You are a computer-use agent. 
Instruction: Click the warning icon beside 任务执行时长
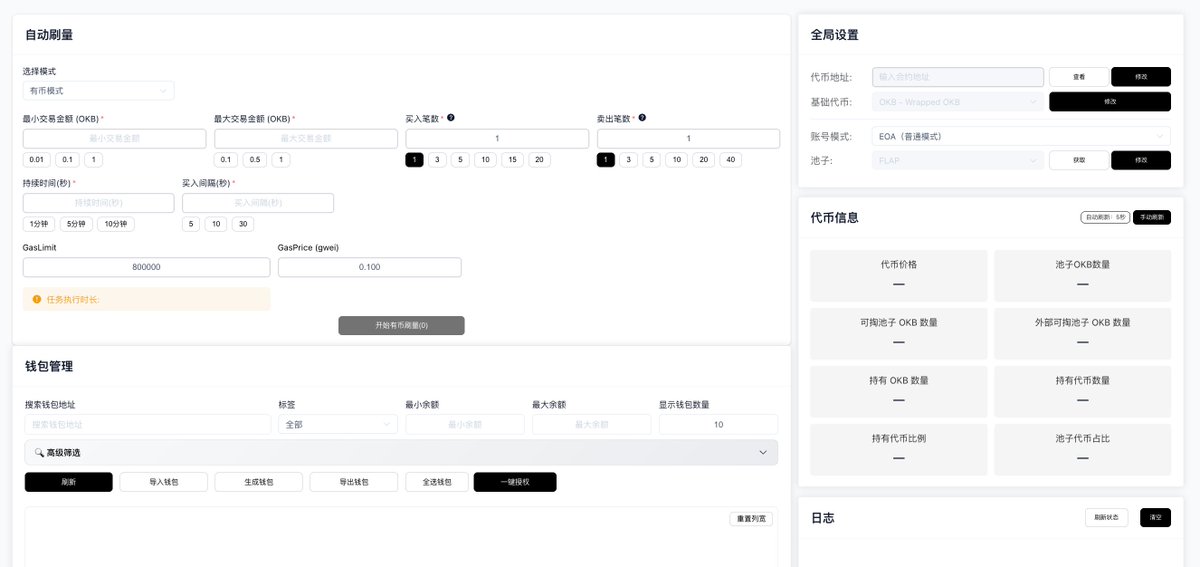point(37,299)
